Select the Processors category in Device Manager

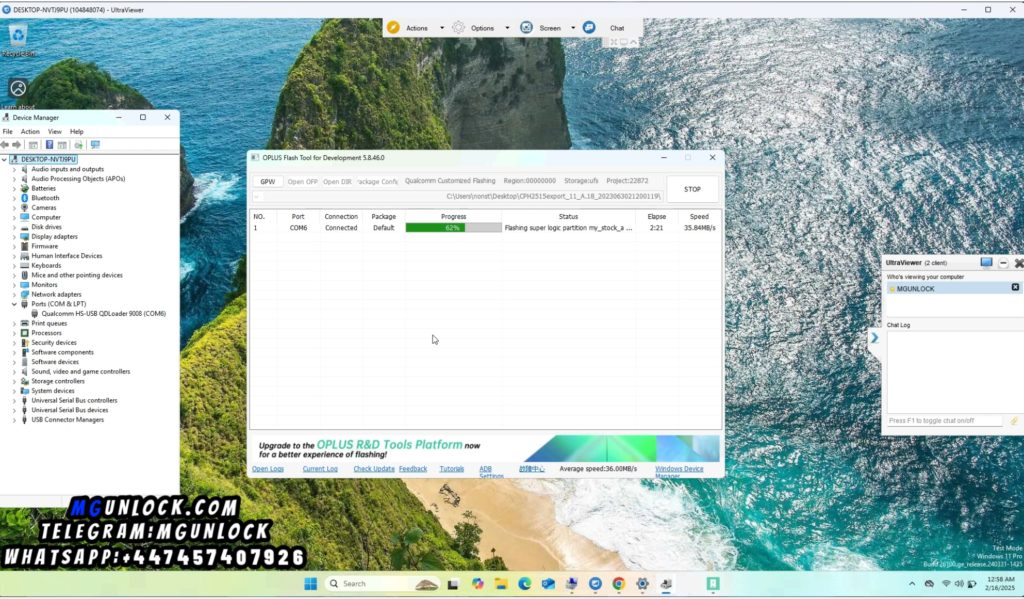(x=46, y=333)
